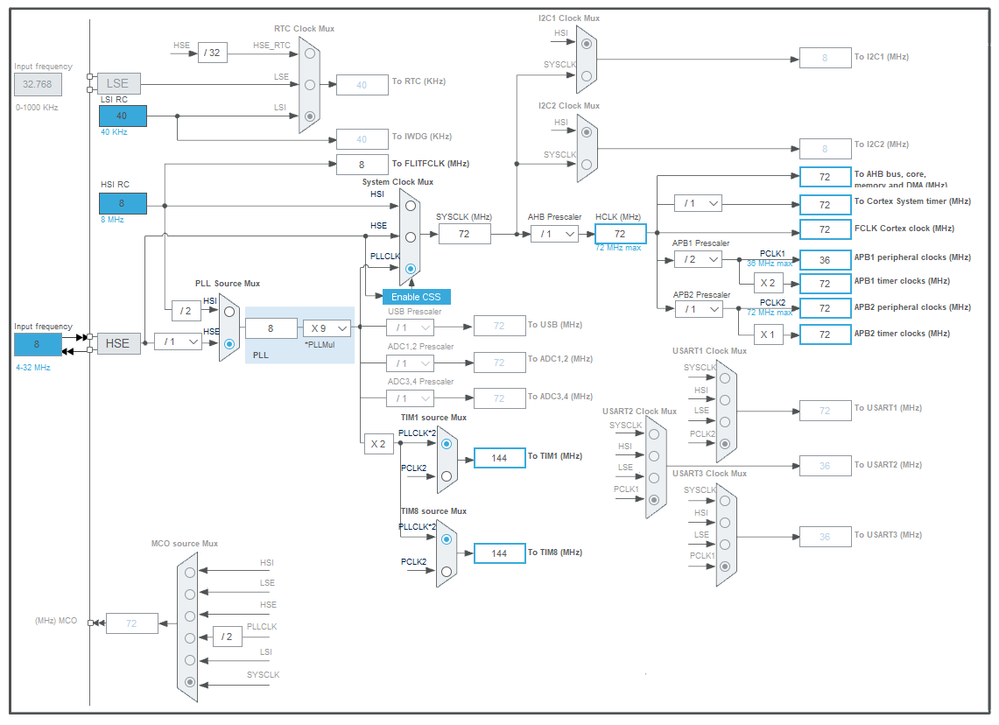999x725 pixels.
Task: Select PCLK2 in TIM1 source Mux
Action: tap(446, 476)
